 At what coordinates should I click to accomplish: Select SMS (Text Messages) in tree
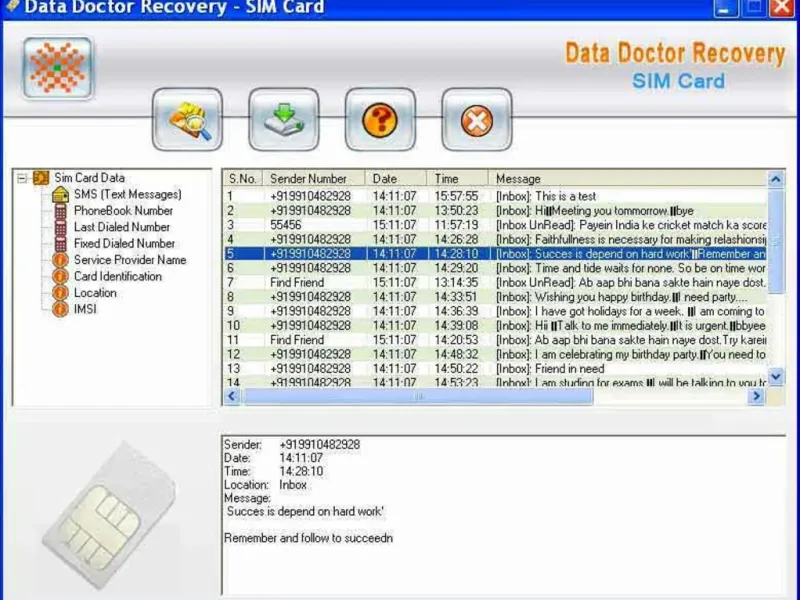128,194
